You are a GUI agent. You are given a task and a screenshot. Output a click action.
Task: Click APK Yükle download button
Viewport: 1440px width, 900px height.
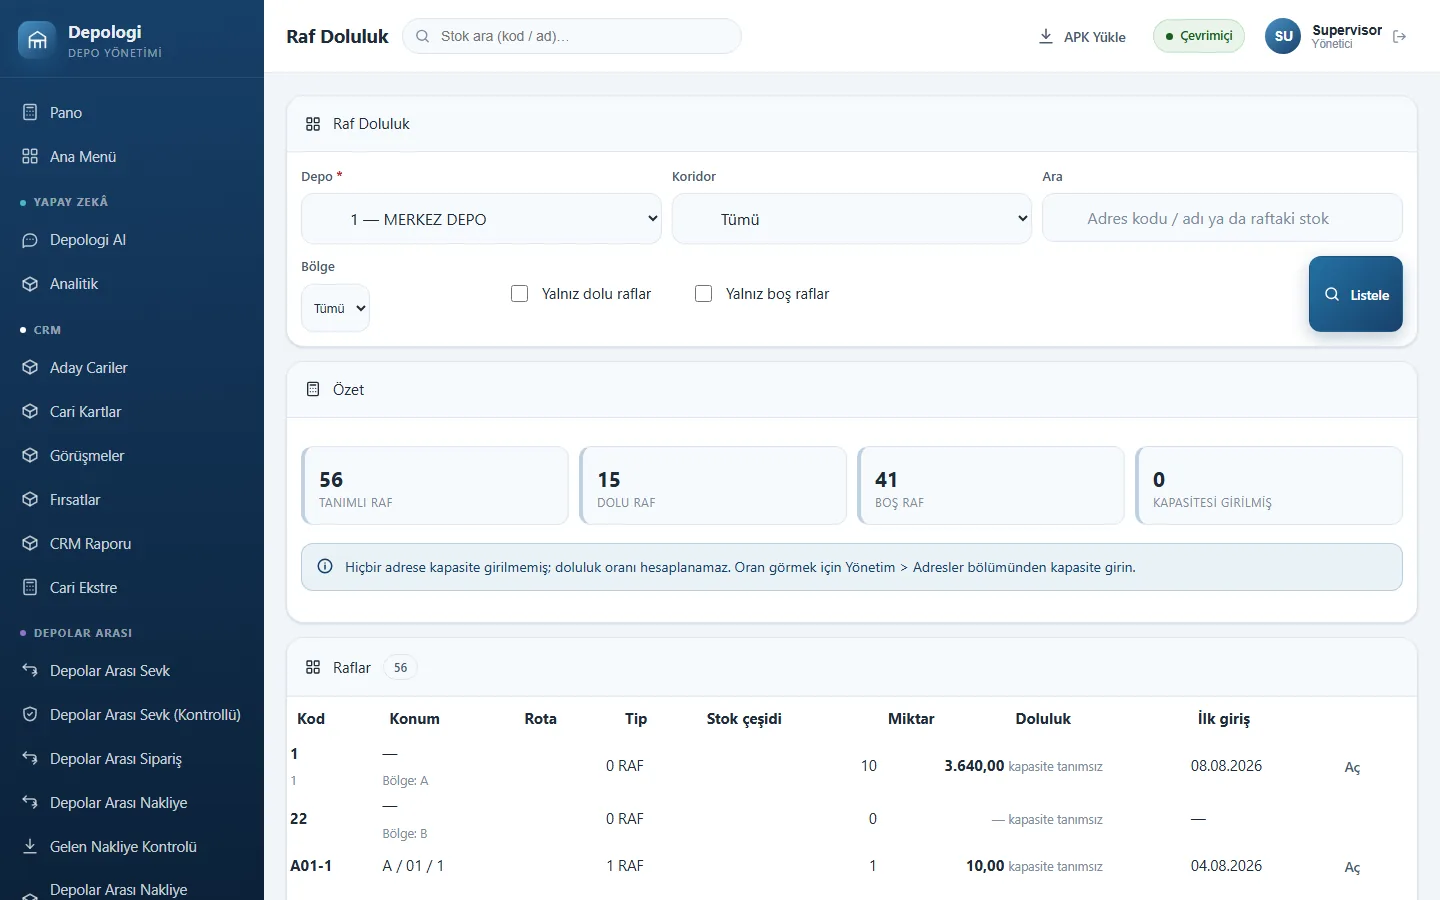[1082, 37]
